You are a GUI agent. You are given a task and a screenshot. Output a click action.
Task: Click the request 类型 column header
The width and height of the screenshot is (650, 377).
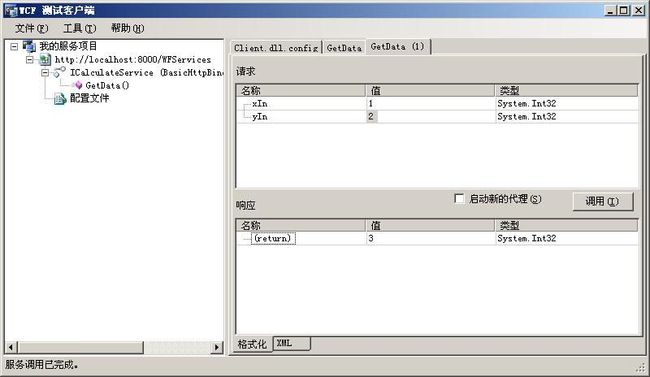pyautogui.click(x=566, y=90)
